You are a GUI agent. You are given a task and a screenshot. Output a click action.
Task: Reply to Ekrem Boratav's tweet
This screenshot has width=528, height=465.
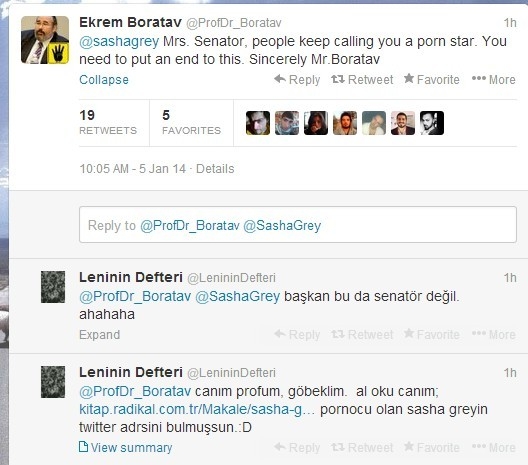[297, 80]
